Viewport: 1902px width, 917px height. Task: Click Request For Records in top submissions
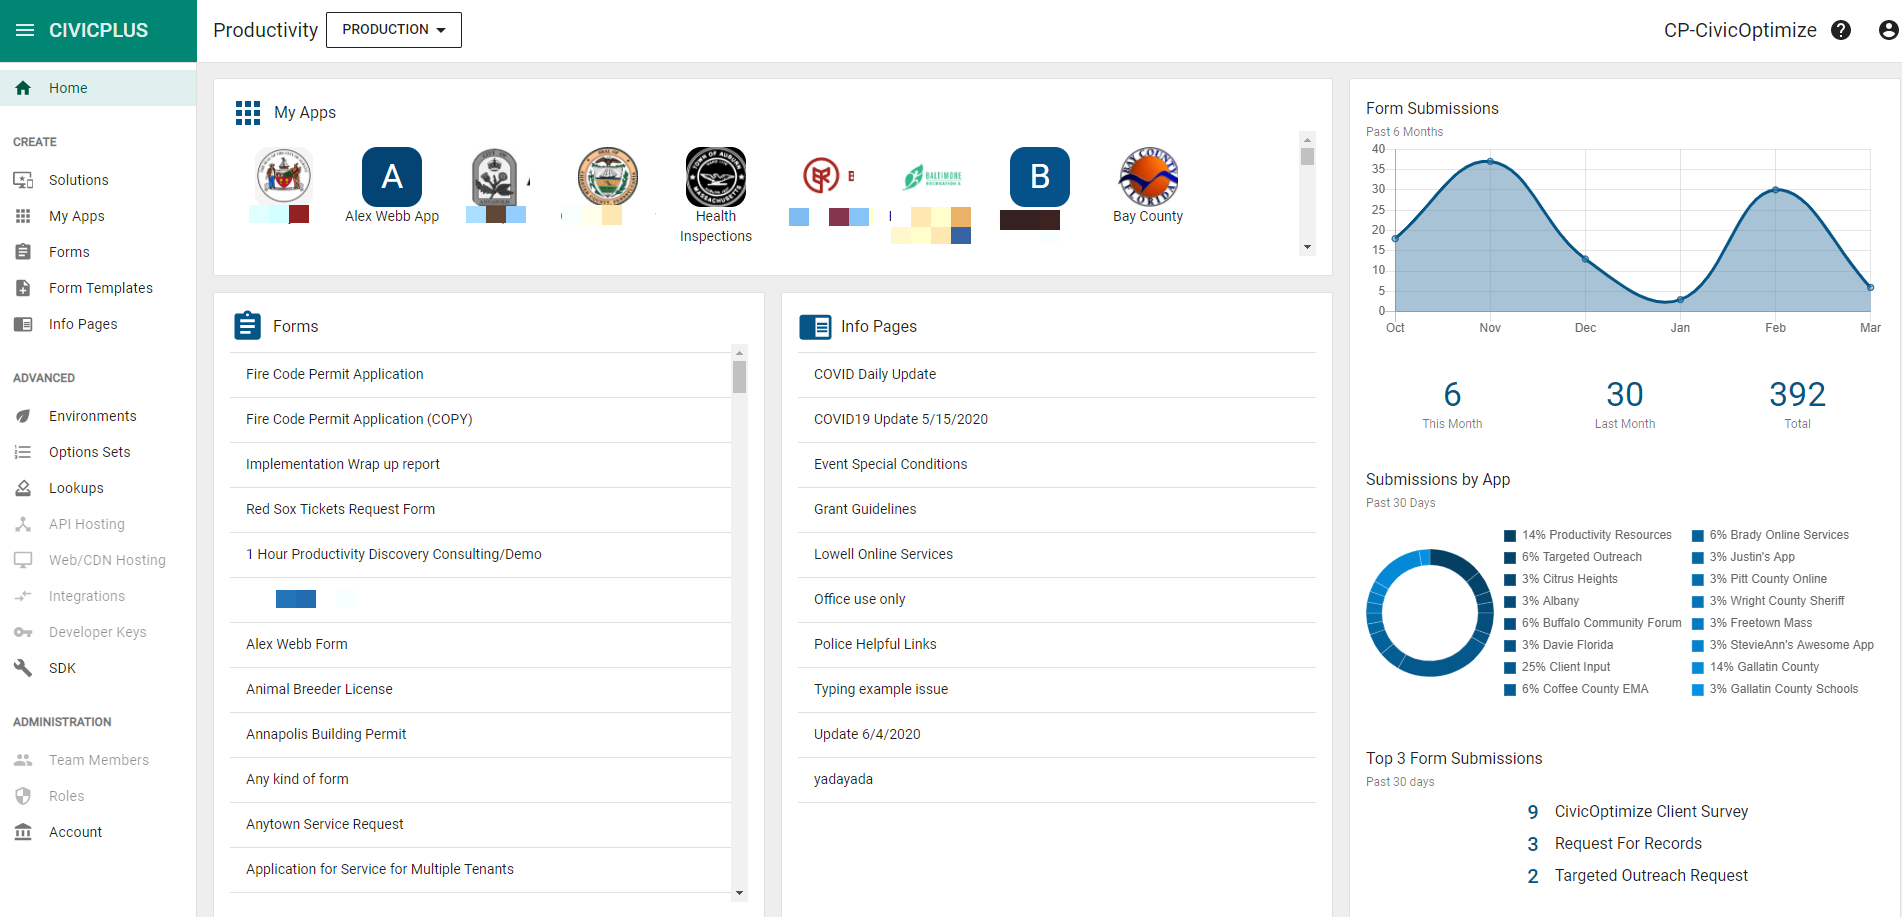click(1628, 844)
